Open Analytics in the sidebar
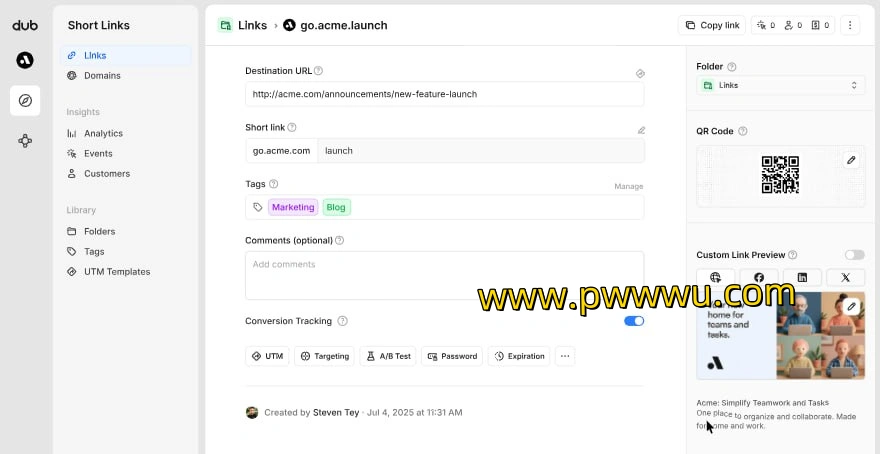The height and width of the screenshot is (454, 880). [103, 134]
